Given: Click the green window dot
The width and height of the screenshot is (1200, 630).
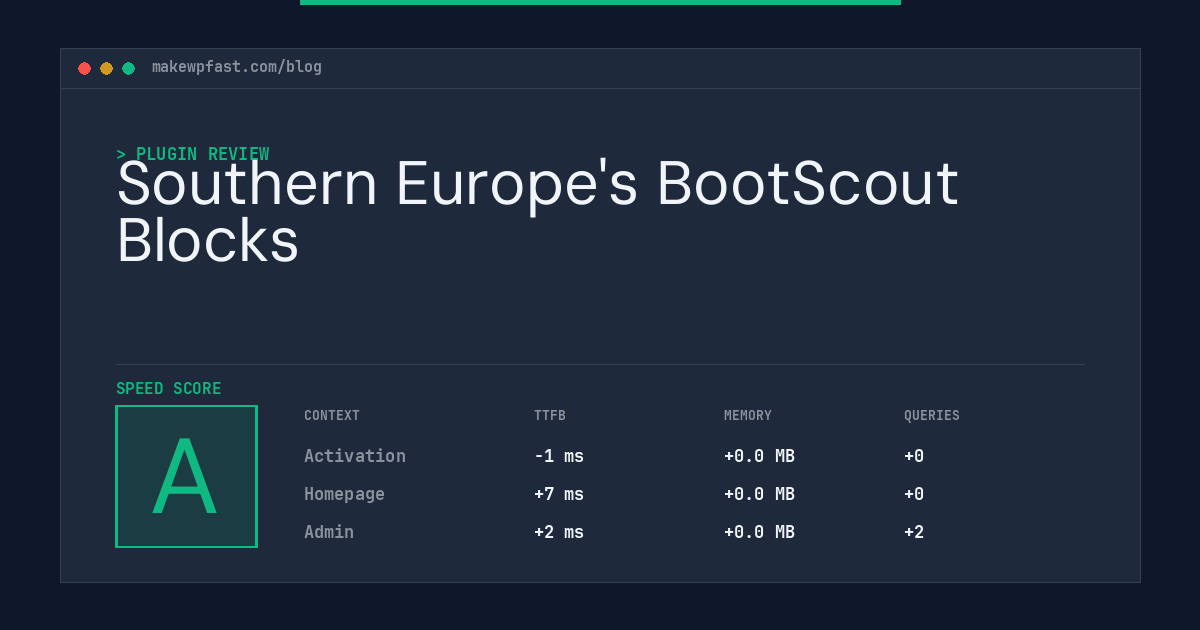Looking at the screenshot, I should [128, 68].
